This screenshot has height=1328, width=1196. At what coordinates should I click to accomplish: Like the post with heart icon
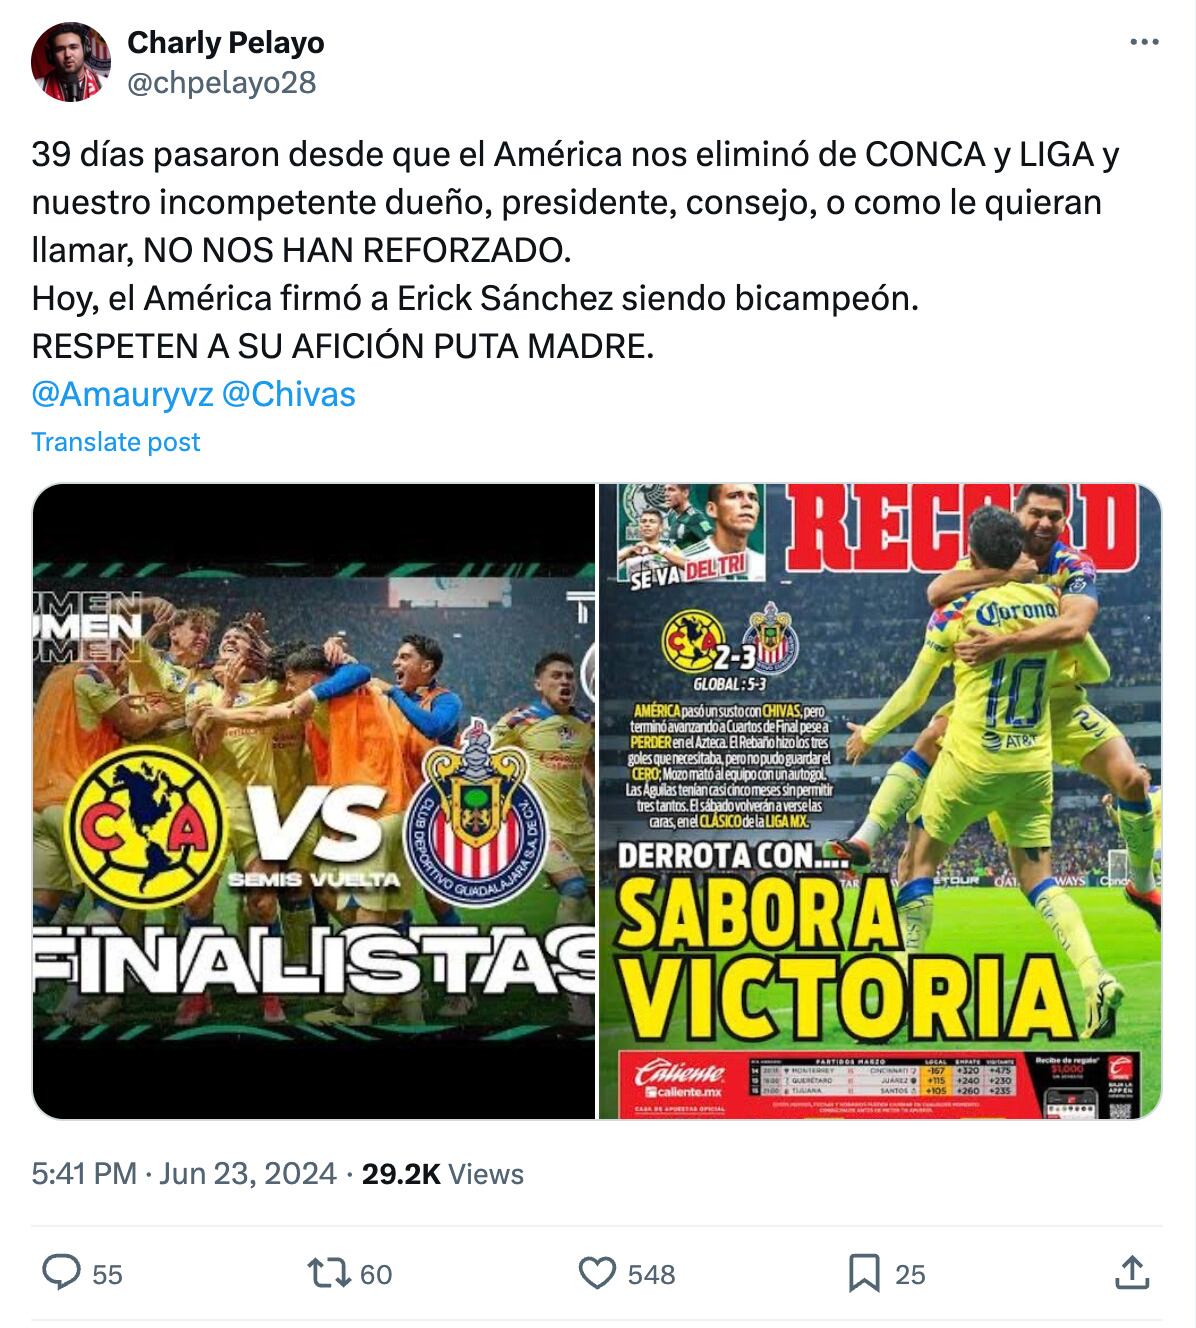[597, 1273]
